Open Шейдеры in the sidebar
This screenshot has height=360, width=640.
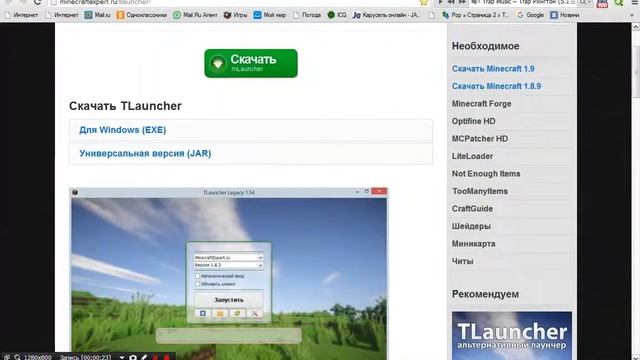471,227
